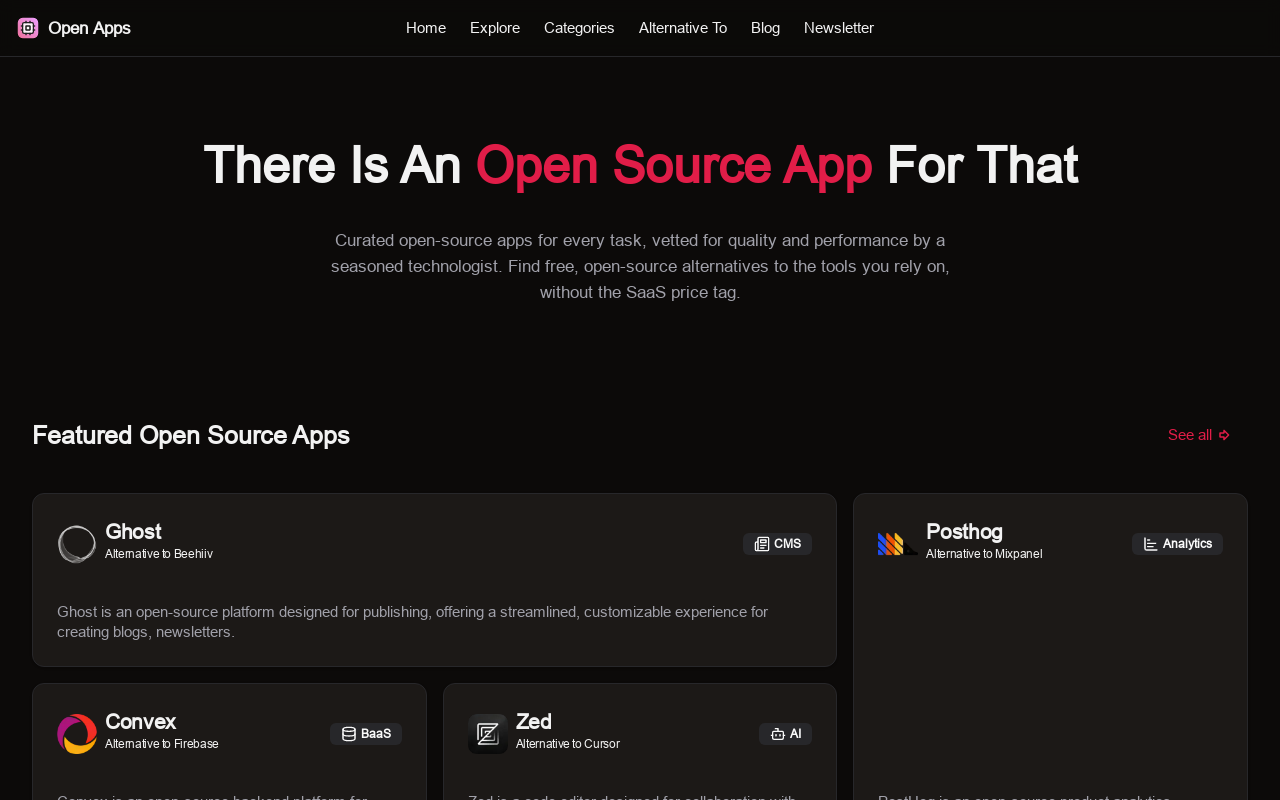Viewport: 1280px width, 800px height.
Task: Open the Explore nav item
Action: click(495, 28)
